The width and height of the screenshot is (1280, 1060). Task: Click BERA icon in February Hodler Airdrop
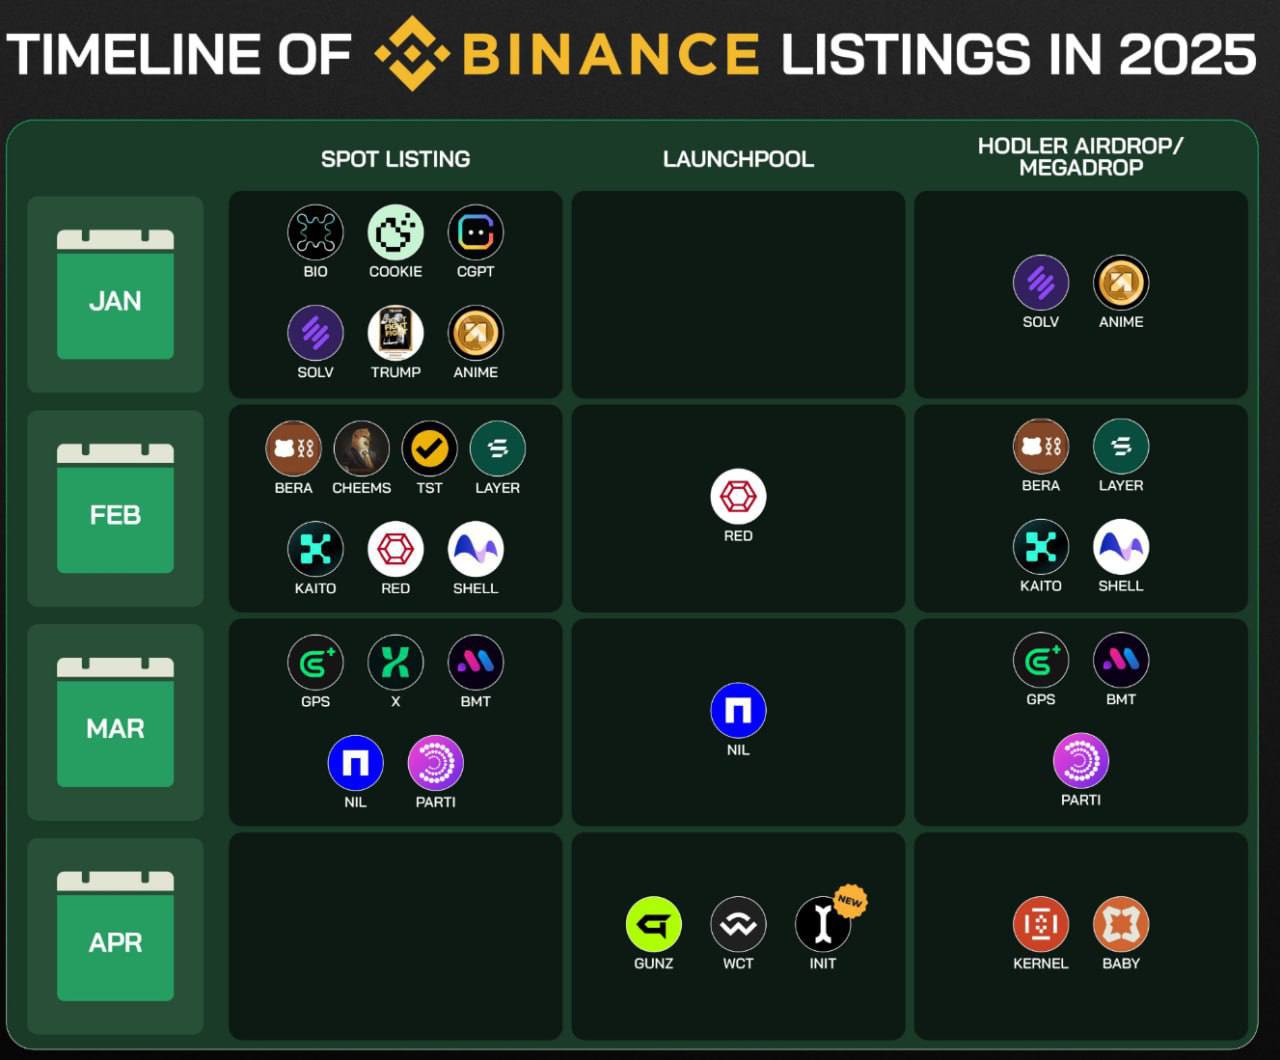1041,446
